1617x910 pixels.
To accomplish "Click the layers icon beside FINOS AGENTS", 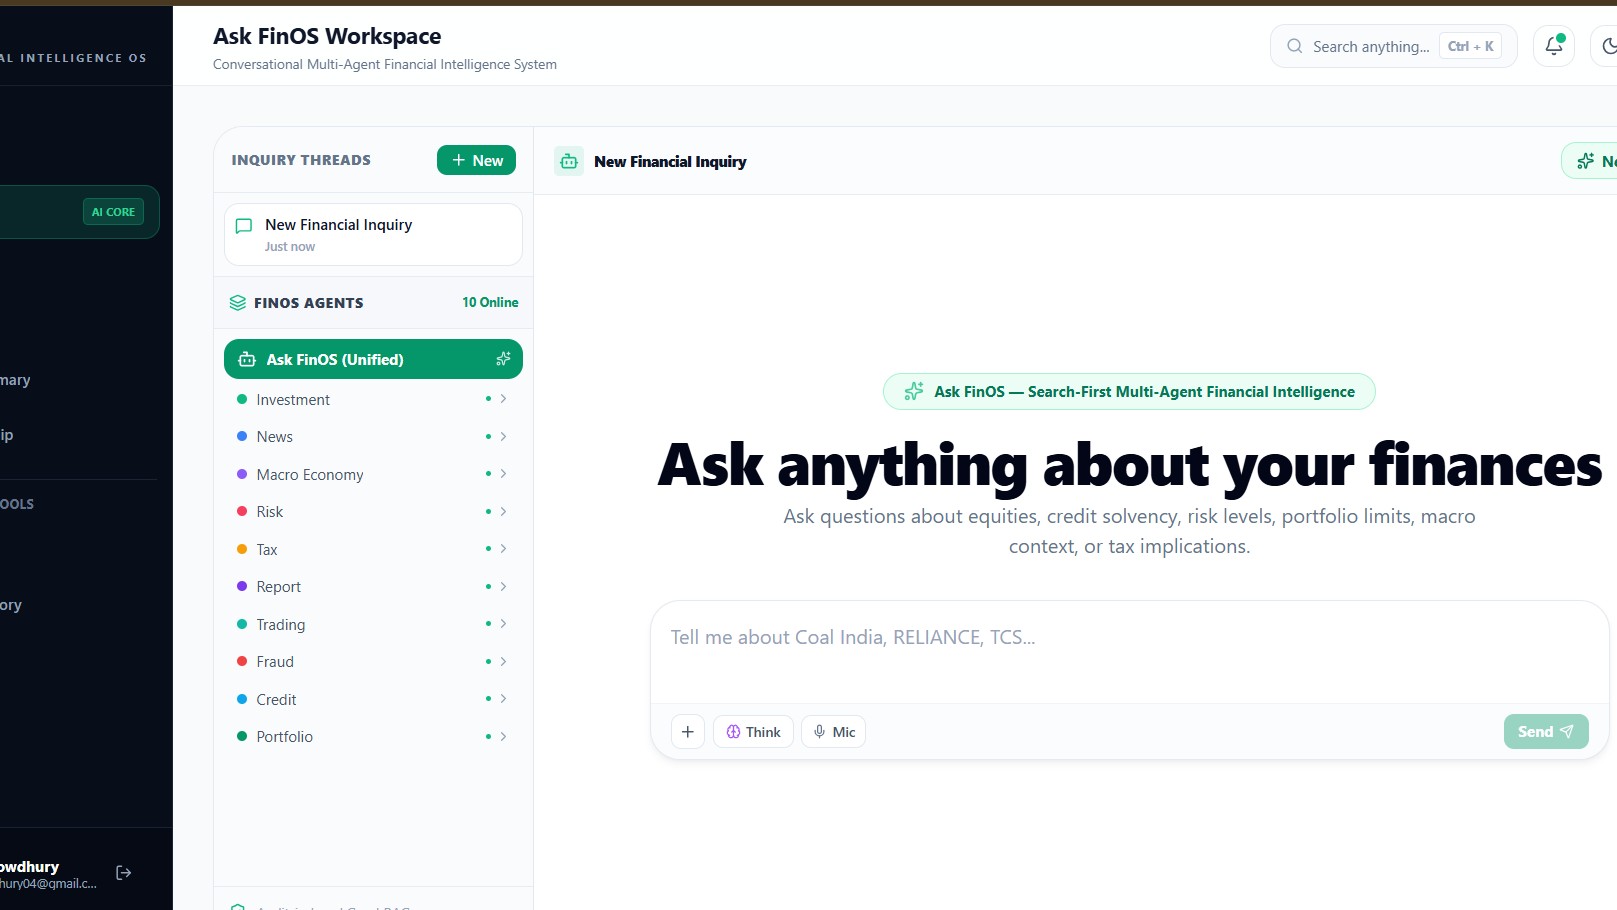I will (237, 303).
